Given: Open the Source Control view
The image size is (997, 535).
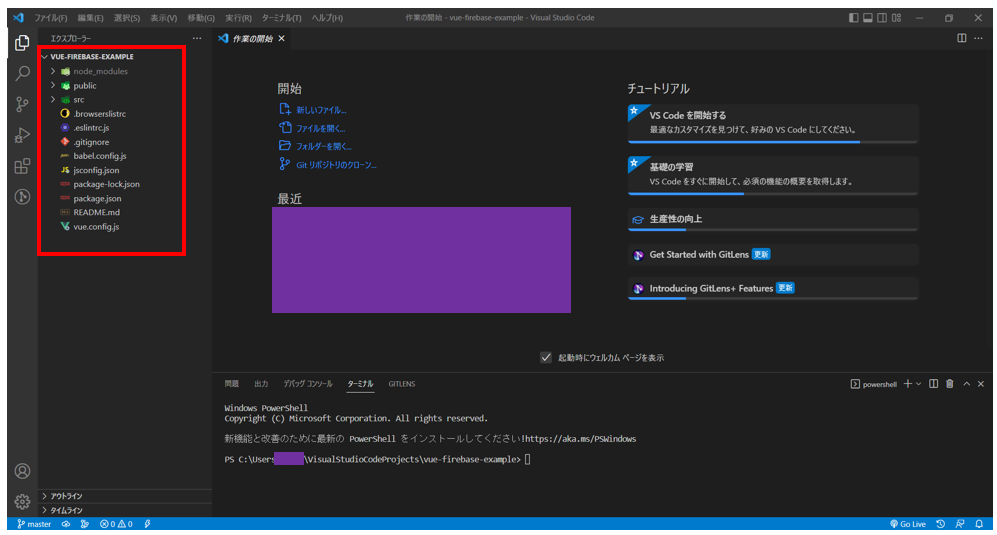Looking at the screenshot, I should click(x=22, y=104).
